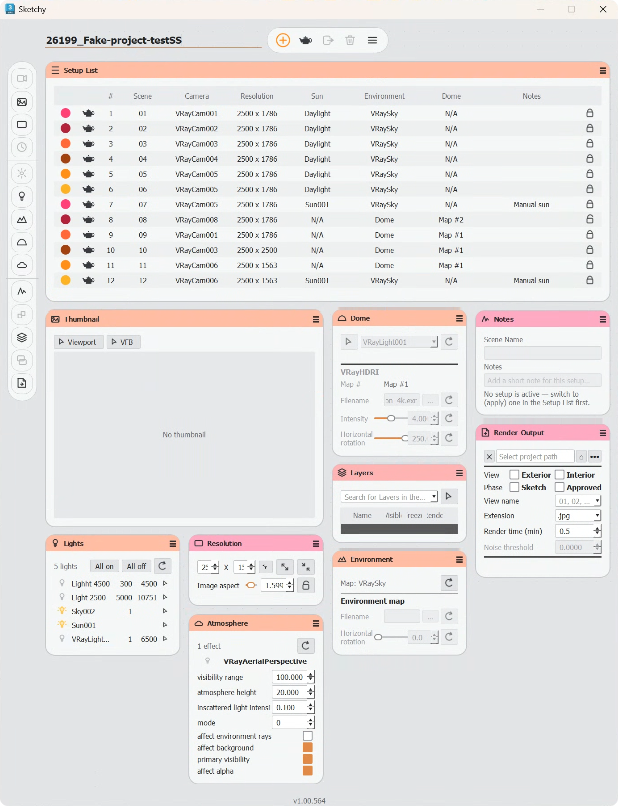Open the Setup List panel menu
Screen dimensions: 618x806
click(603, 71)
